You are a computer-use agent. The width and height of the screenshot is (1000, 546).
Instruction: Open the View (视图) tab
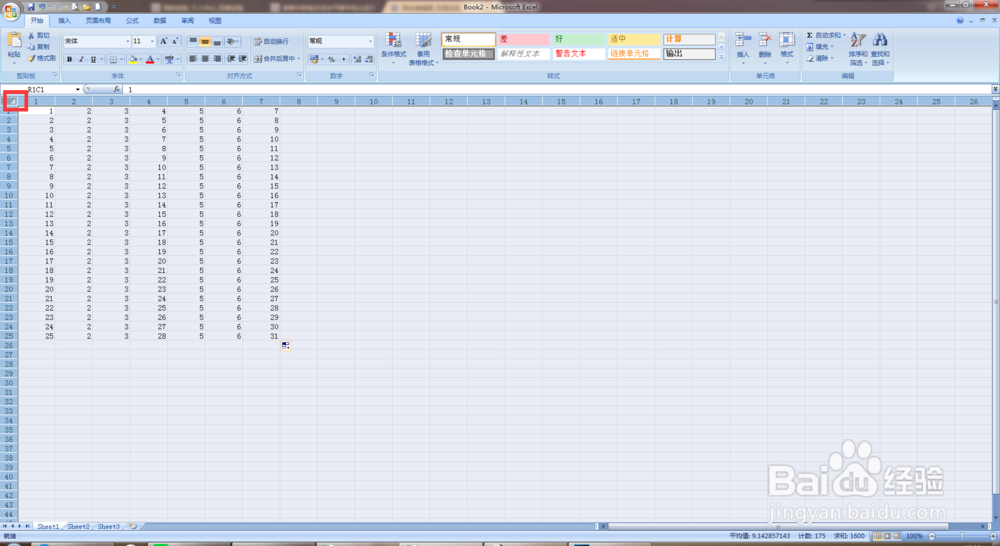(x=215, y=20)
